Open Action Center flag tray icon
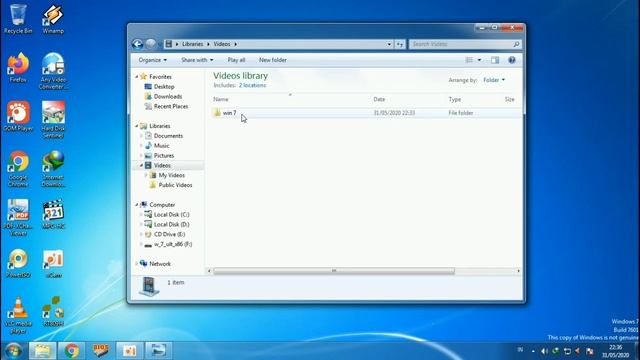The height and width of the screenshot is (360, 640). 590,351
